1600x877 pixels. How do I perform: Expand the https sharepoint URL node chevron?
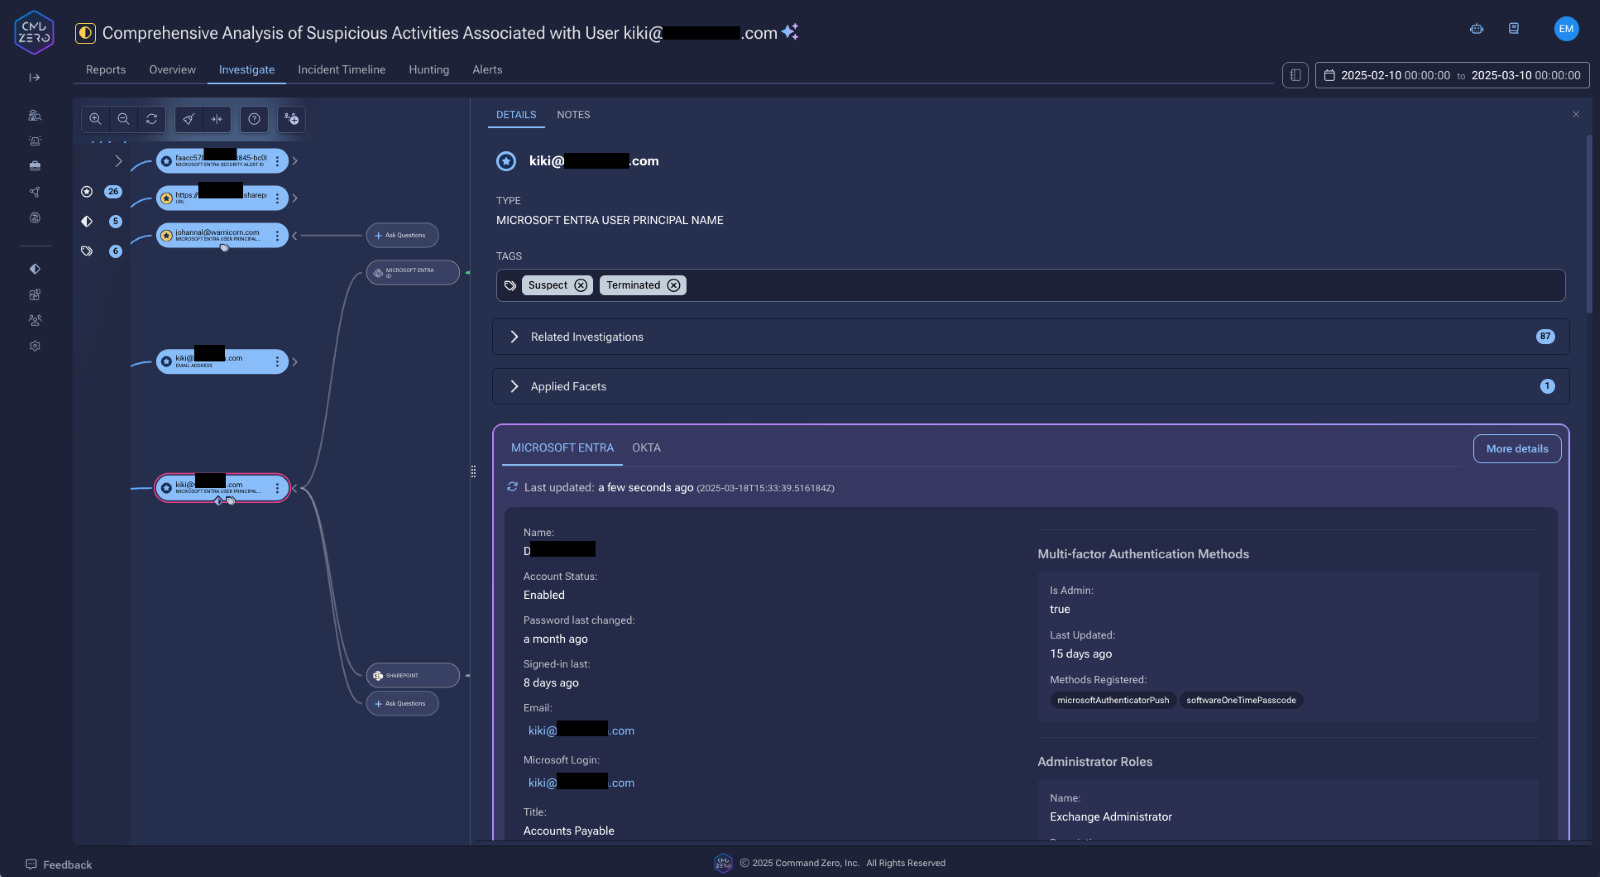click(295, 198)
